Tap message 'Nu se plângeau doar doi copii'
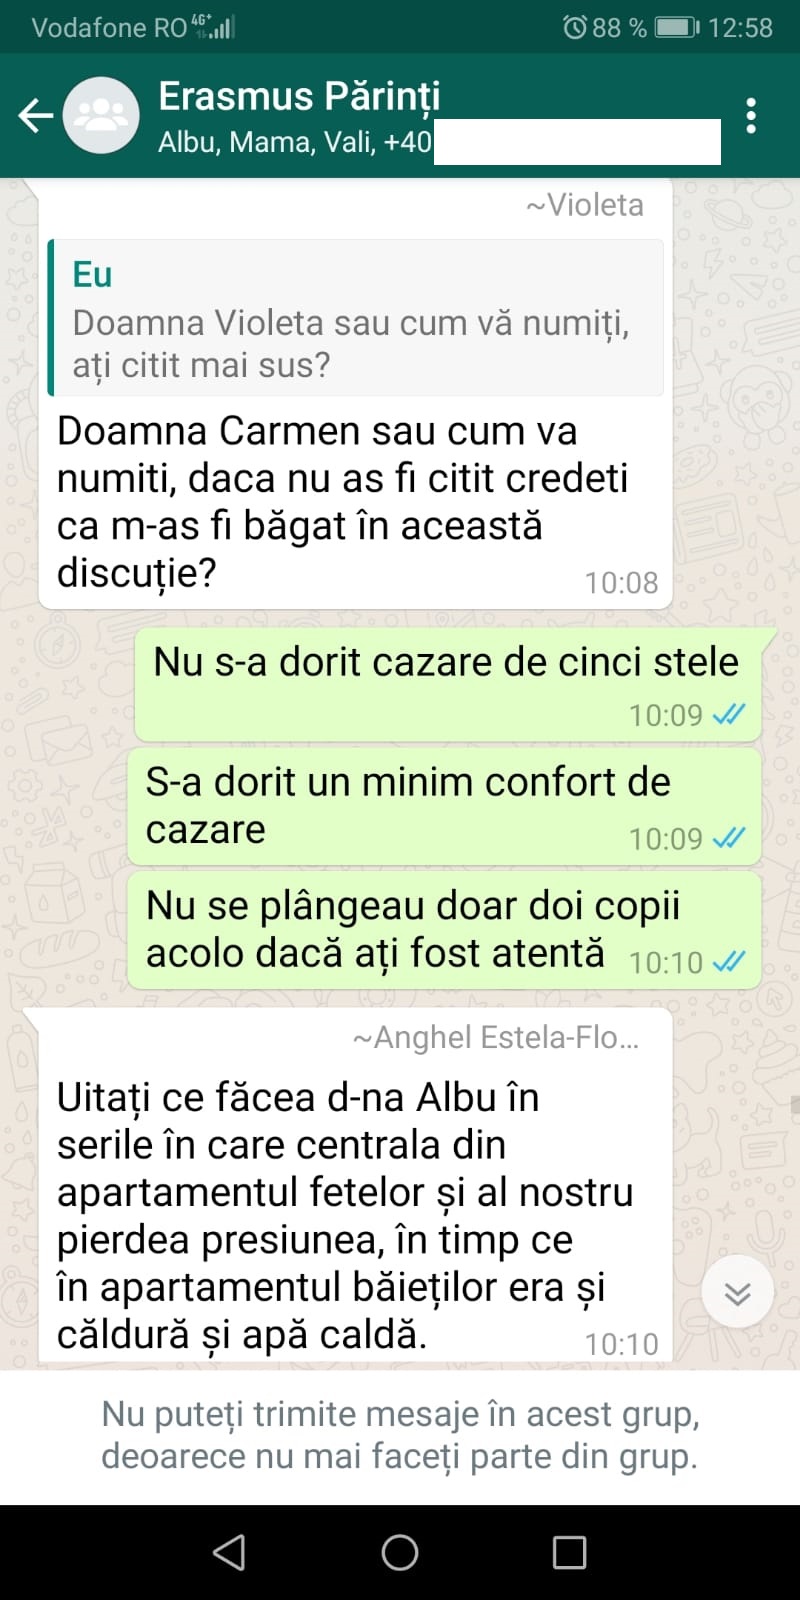This screenshot has height=1600, width=800. point(444,929)
